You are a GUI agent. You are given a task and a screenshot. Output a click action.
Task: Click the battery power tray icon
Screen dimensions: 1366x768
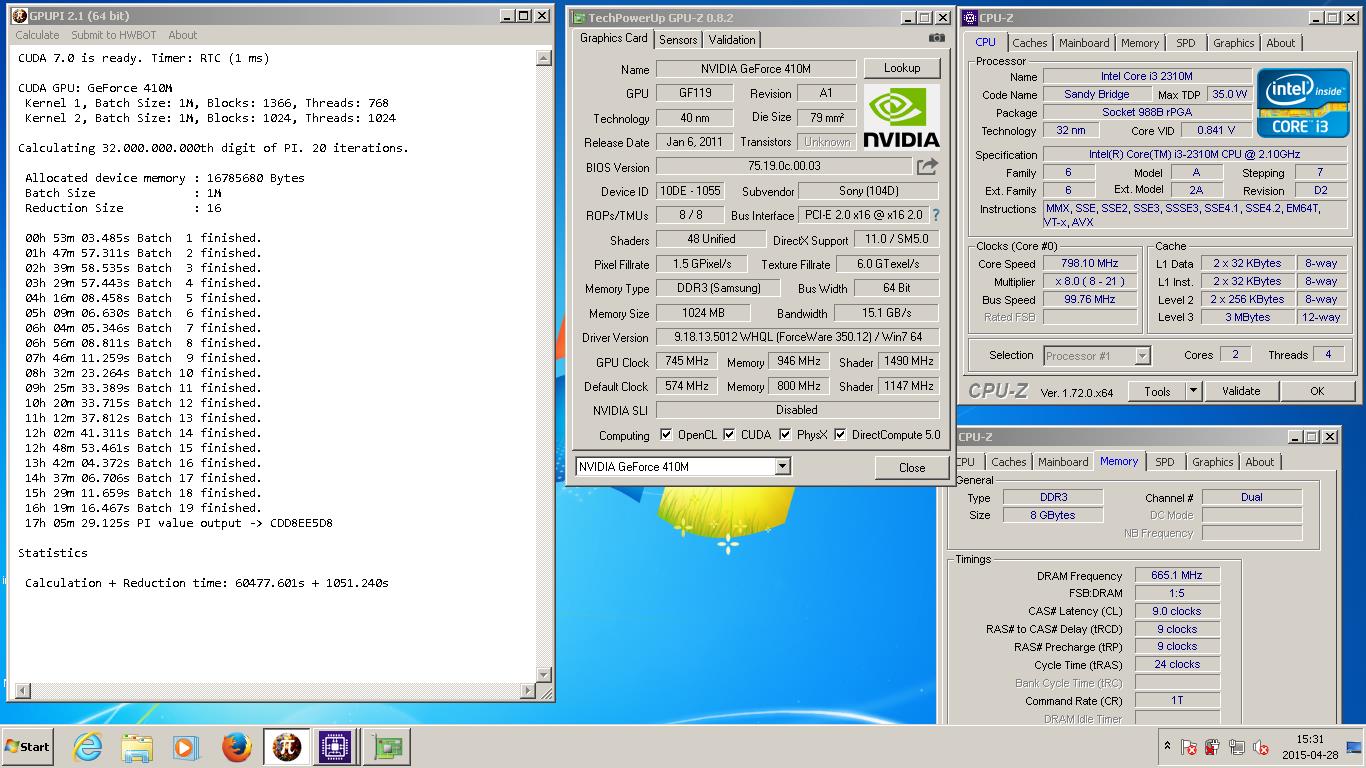click(x=1212, y=747)
